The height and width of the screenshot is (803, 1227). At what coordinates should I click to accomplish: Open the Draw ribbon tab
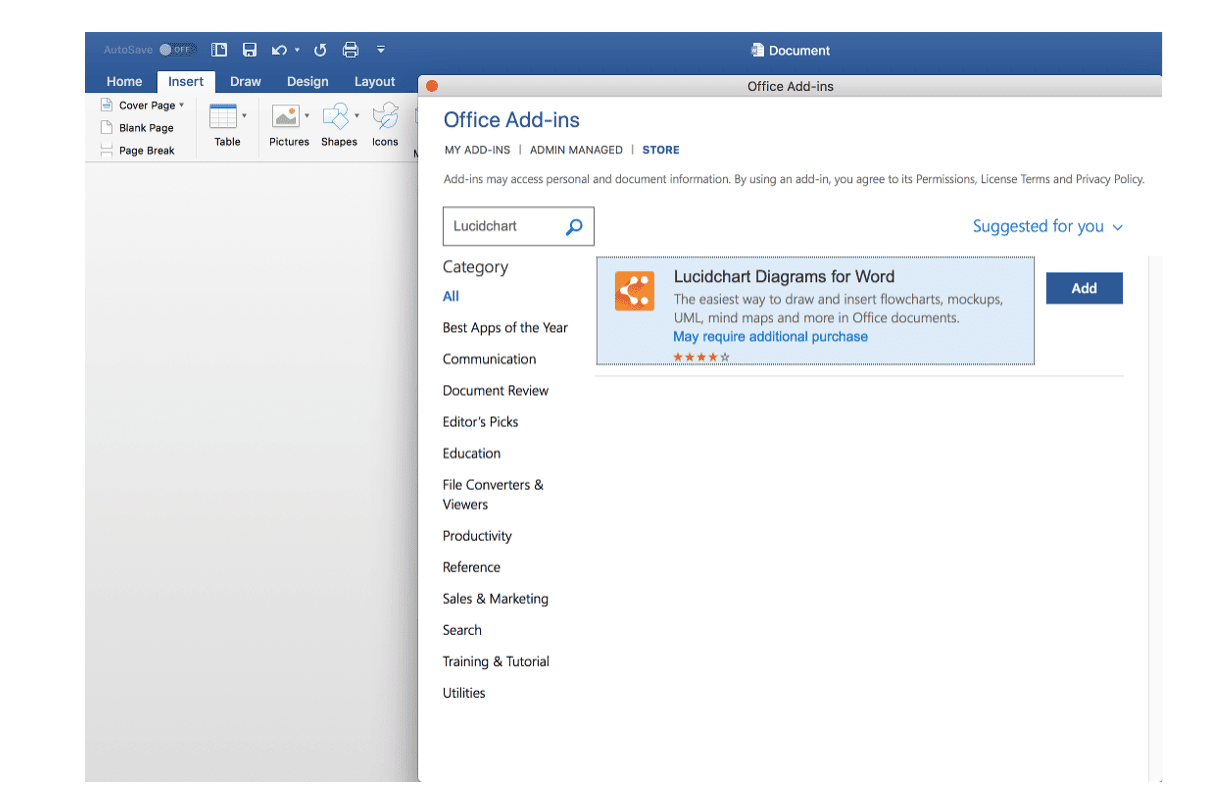click(245, 82)
